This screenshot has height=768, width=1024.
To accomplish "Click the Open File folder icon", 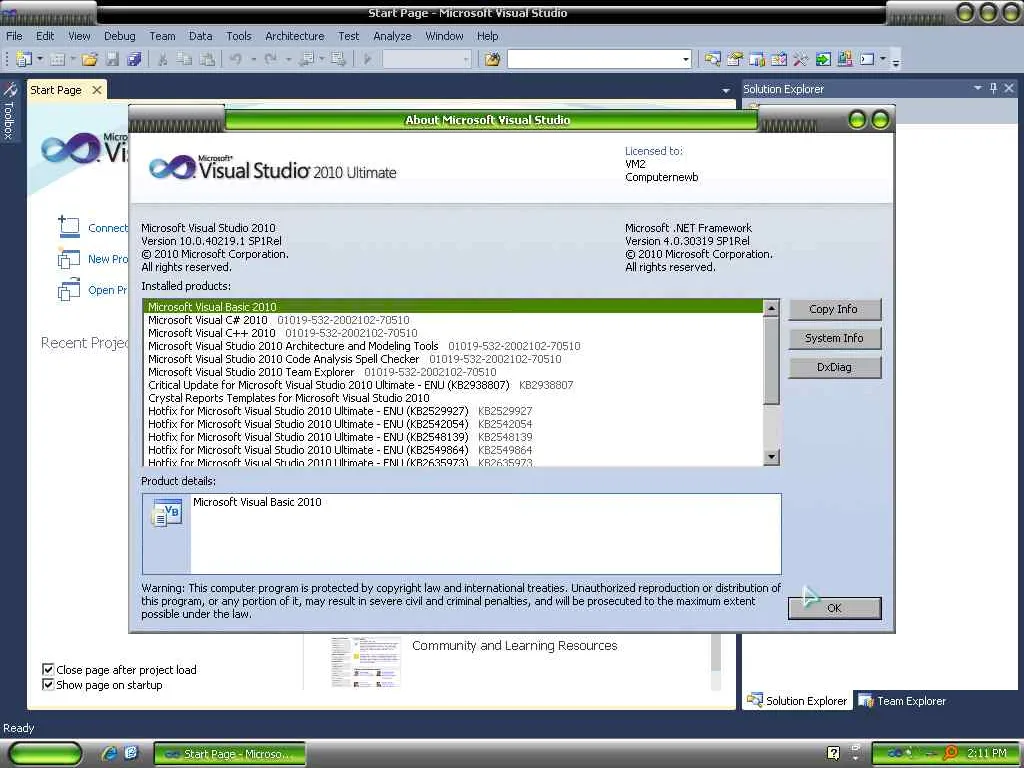I will tap(89, 59).
